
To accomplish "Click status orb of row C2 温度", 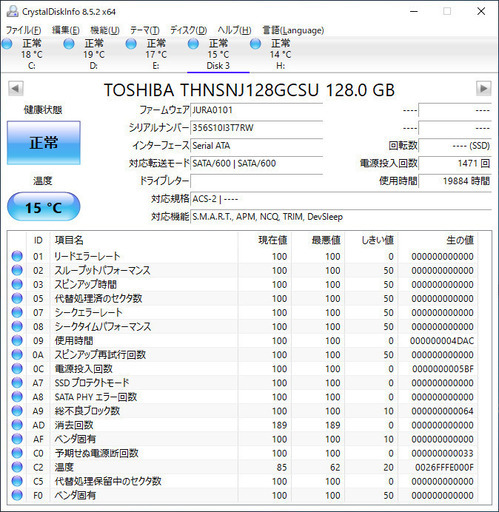I will tap(17, 467).
